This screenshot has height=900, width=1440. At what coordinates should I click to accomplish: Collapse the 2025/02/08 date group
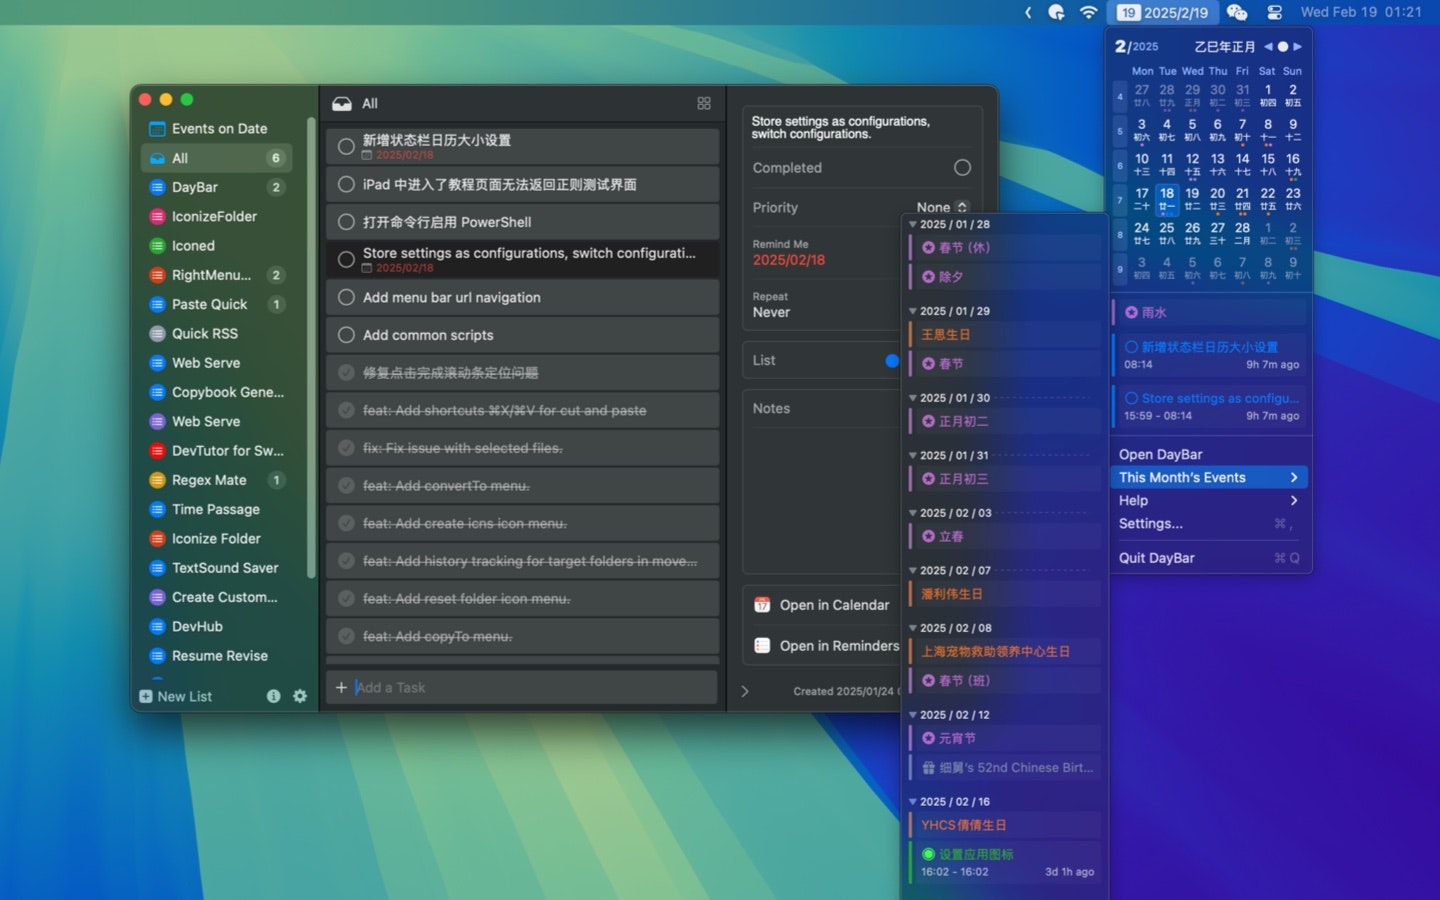pos(912,628)
